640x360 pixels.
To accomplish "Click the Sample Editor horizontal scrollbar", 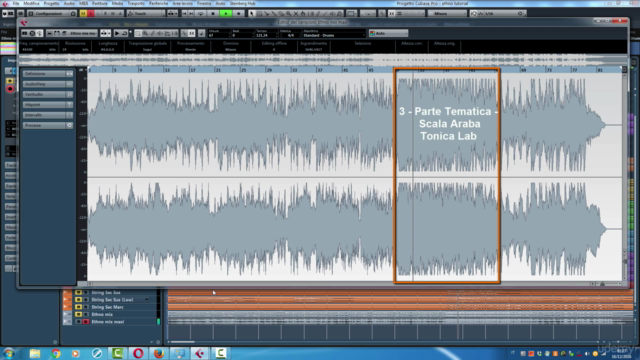I will tap(341, 284).
